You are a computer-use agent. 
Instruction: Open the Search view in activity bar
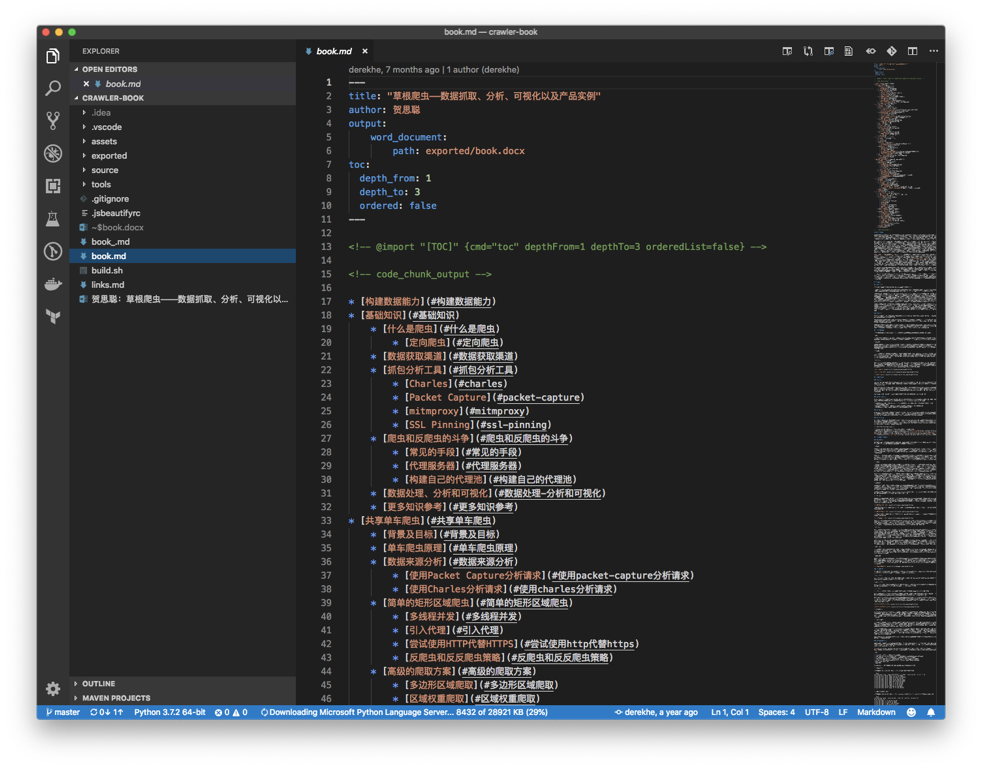53,89
